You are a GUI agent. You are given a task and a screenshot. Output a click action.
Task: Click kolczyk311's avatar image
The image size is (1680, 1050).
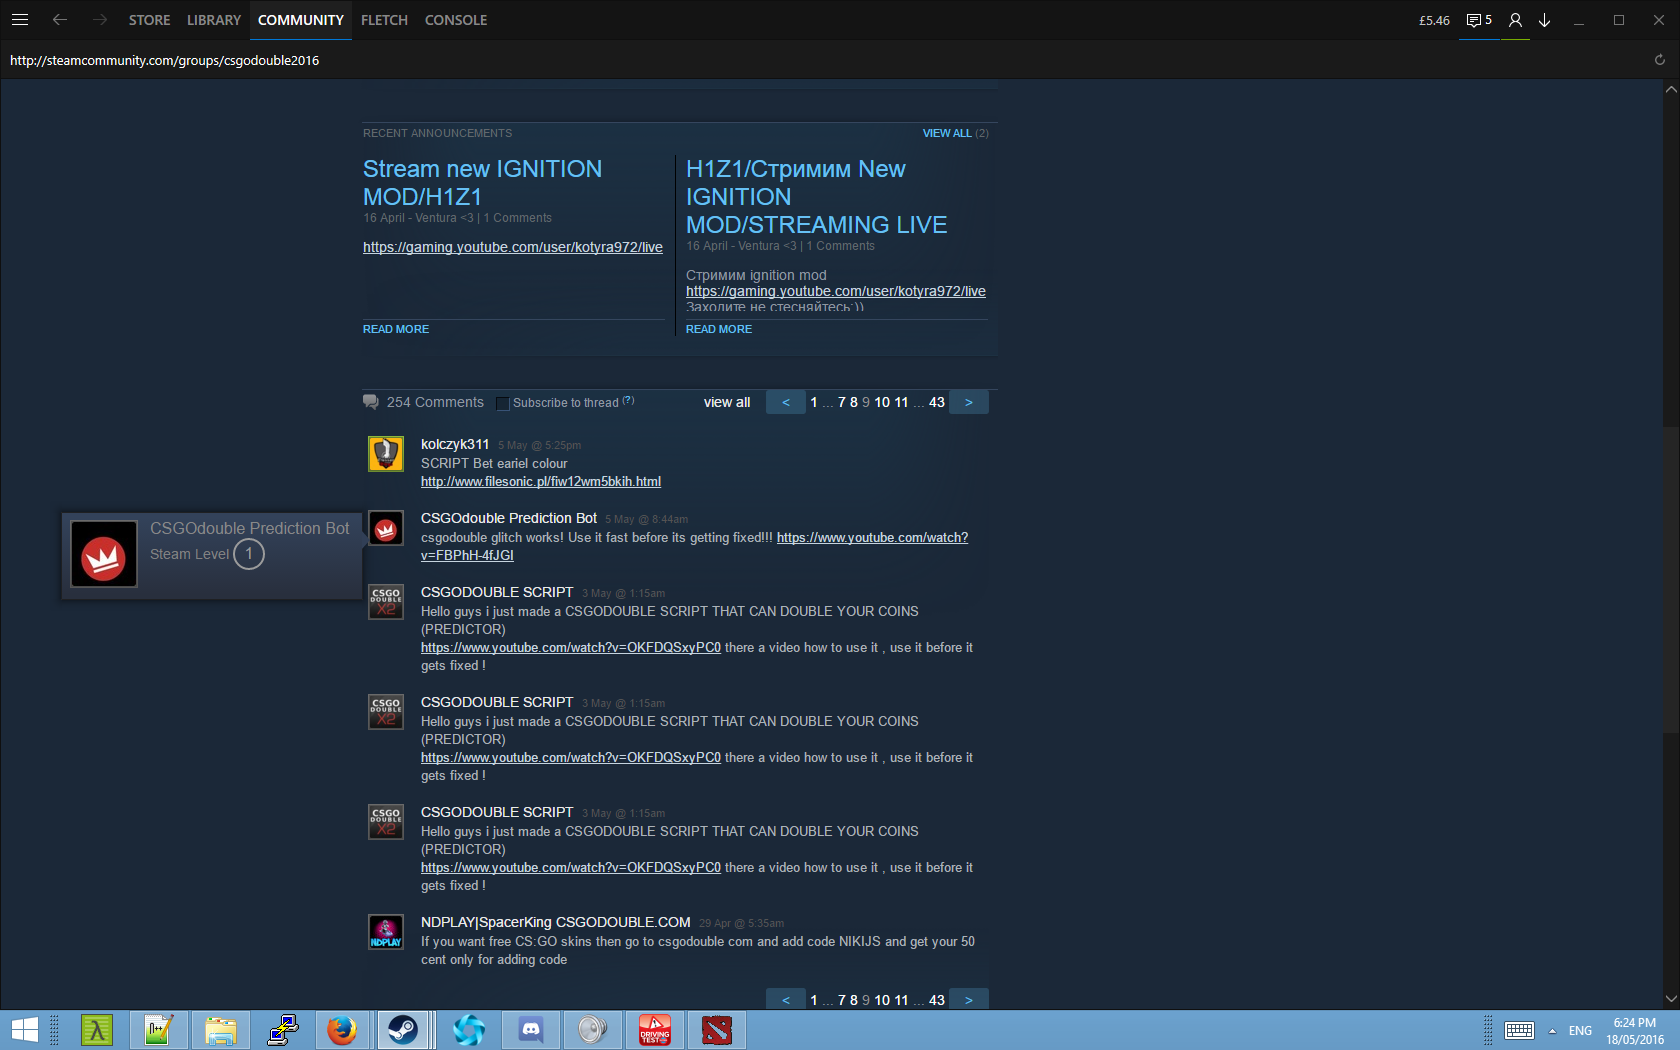386,454
